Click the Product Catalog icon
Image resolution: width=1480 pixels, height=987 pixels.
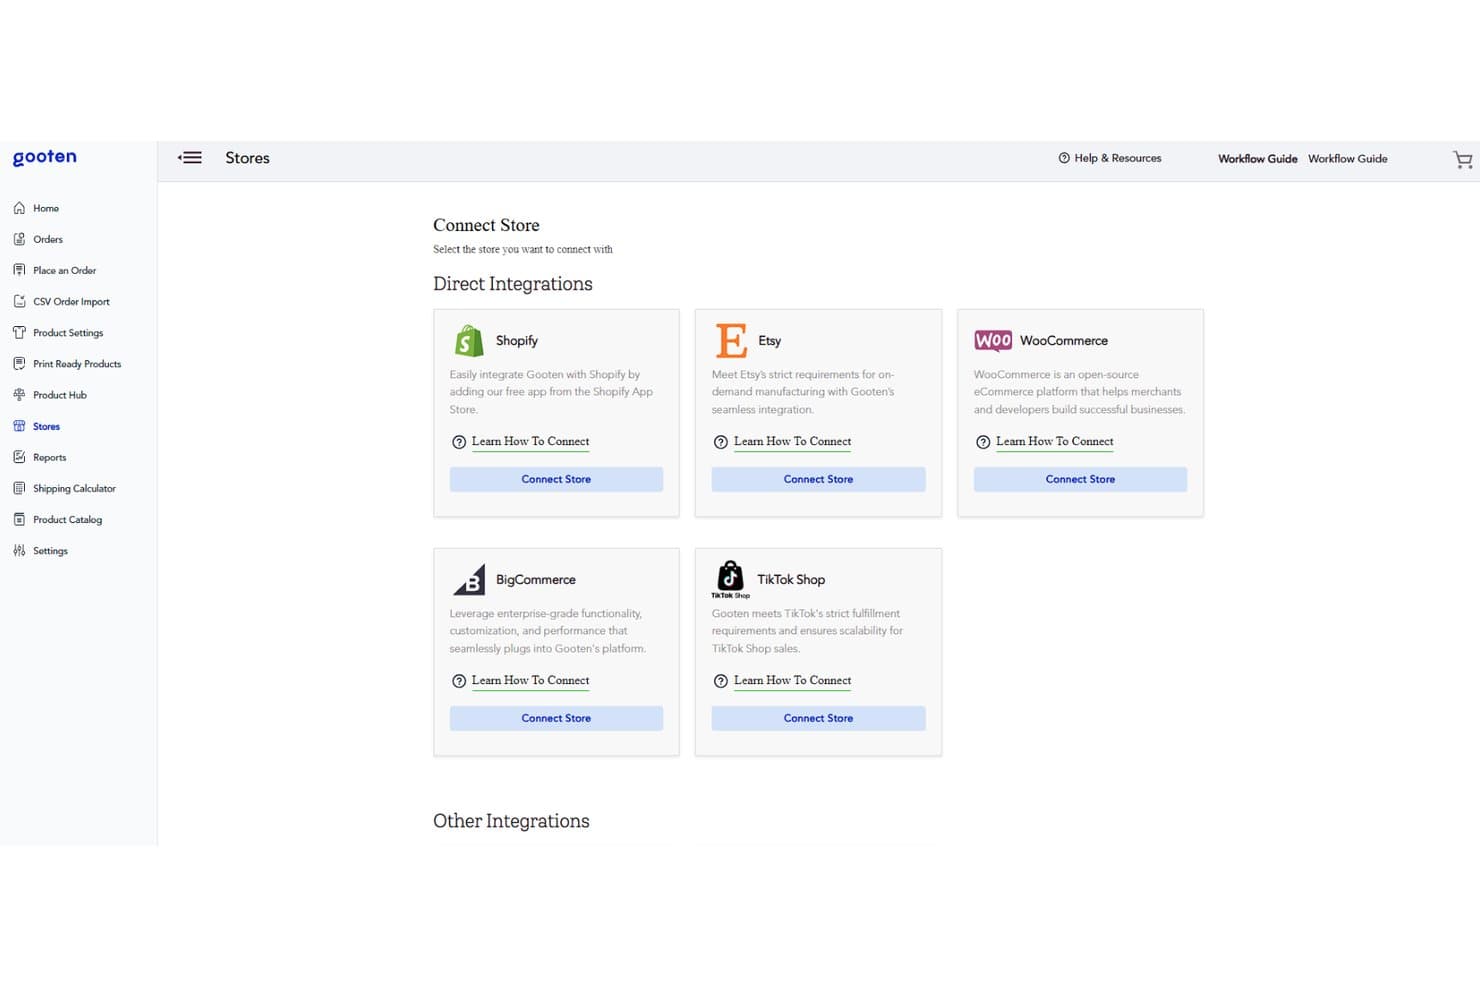[19, 520]
